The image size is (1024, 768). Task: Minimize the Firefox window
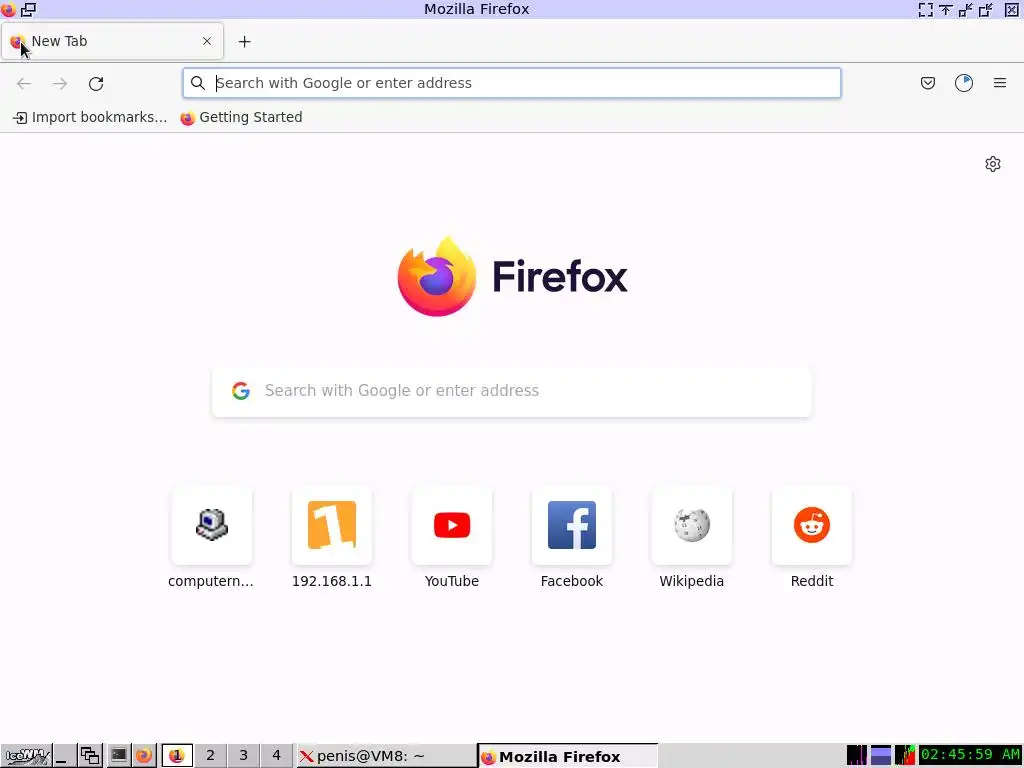[965, 9]
